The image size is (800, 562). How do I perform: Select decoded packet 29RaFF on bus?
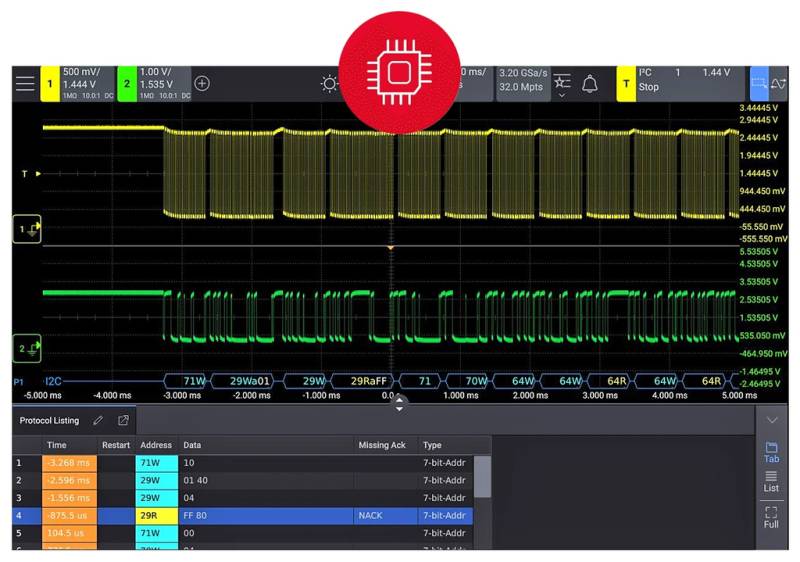(x=364, y=381)
